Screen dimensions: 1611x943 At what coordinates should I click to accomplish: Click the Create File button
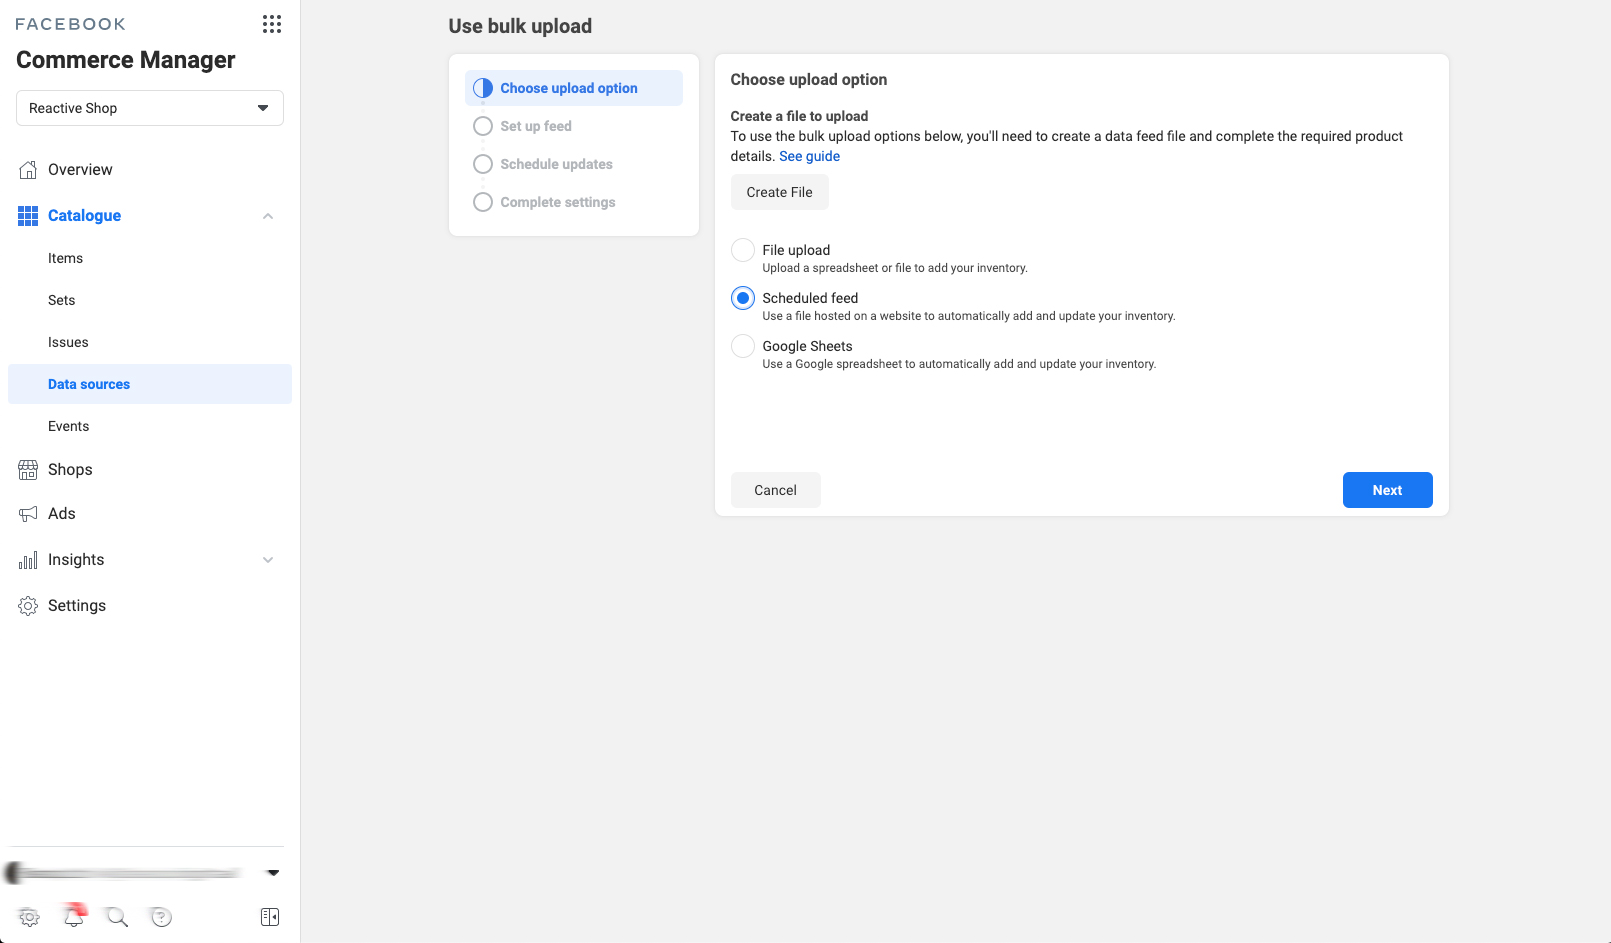click(x=780, y=192)
